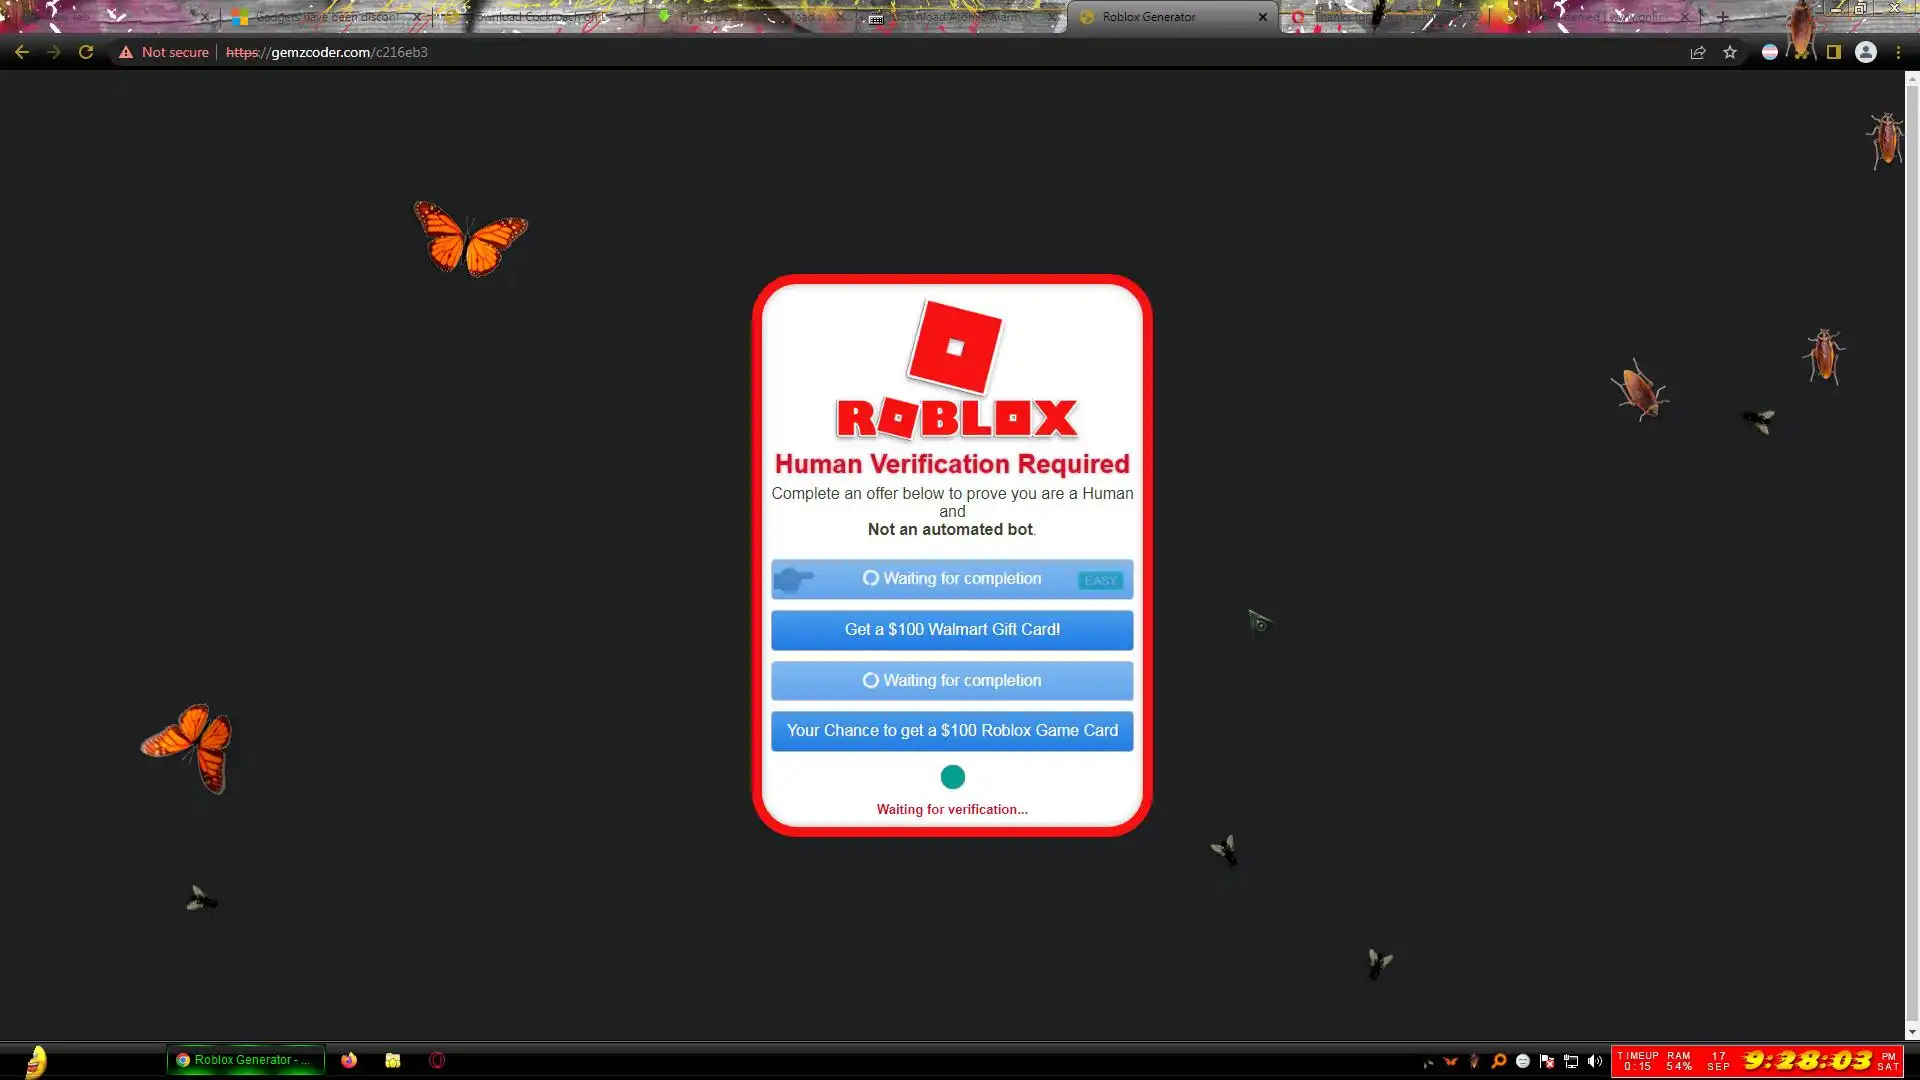Open Firefox from the taskbar
This screenshot has width=1920, height=1080.
pyautogui.click(x=349, y=1060)
